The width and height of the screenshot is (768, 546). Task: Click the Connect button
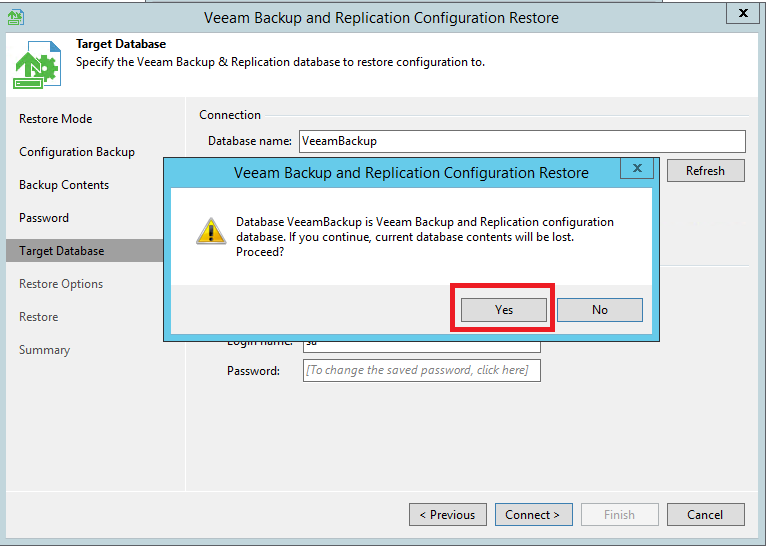533,515
